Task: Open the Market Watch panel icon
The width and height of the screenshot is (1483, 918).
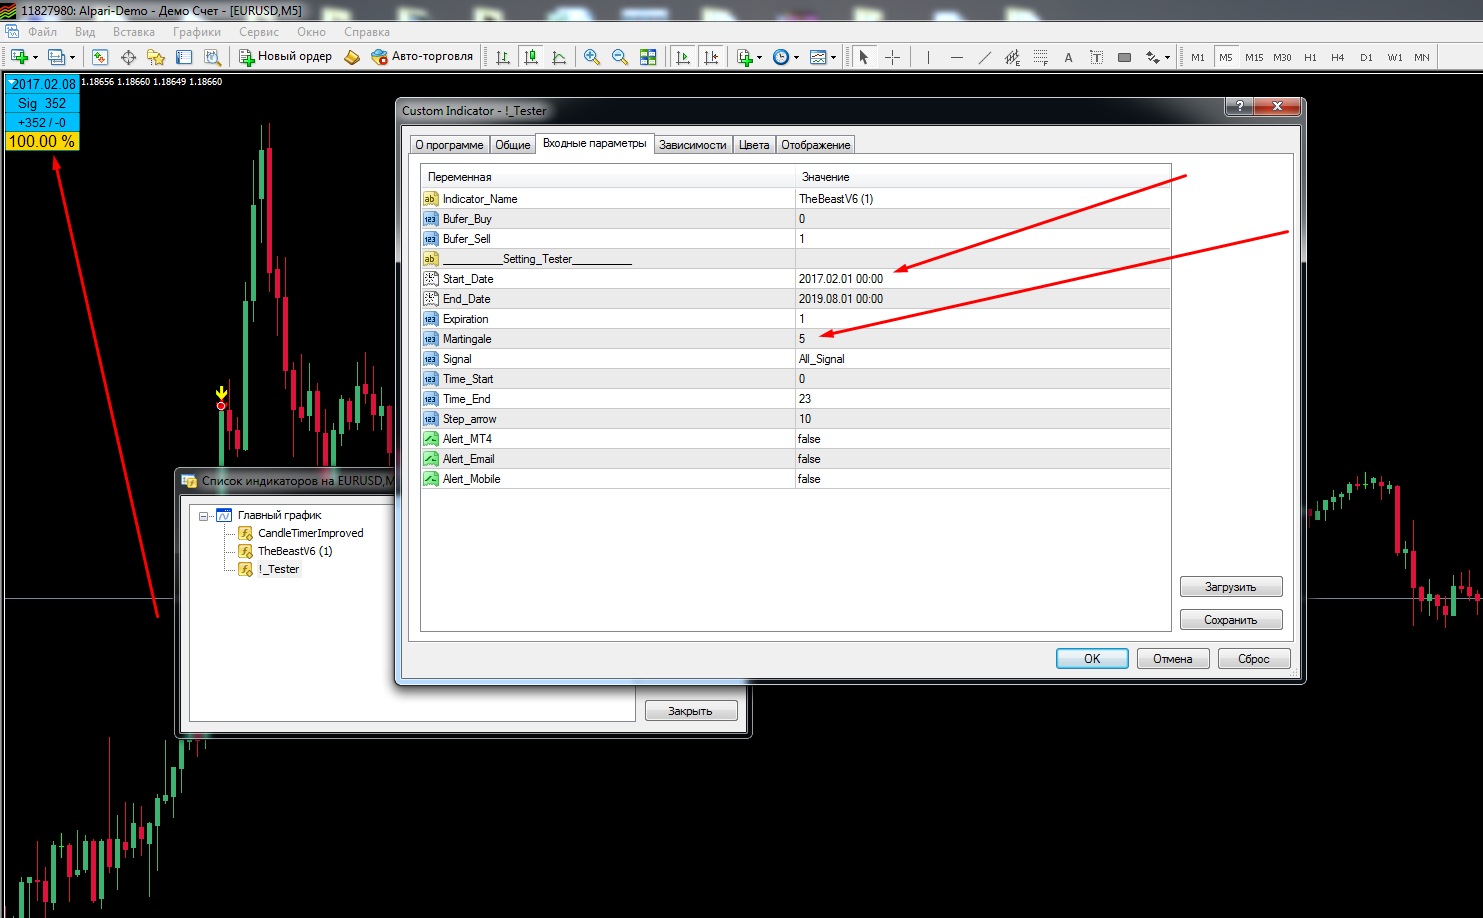Action: click(x=100, y=57)
